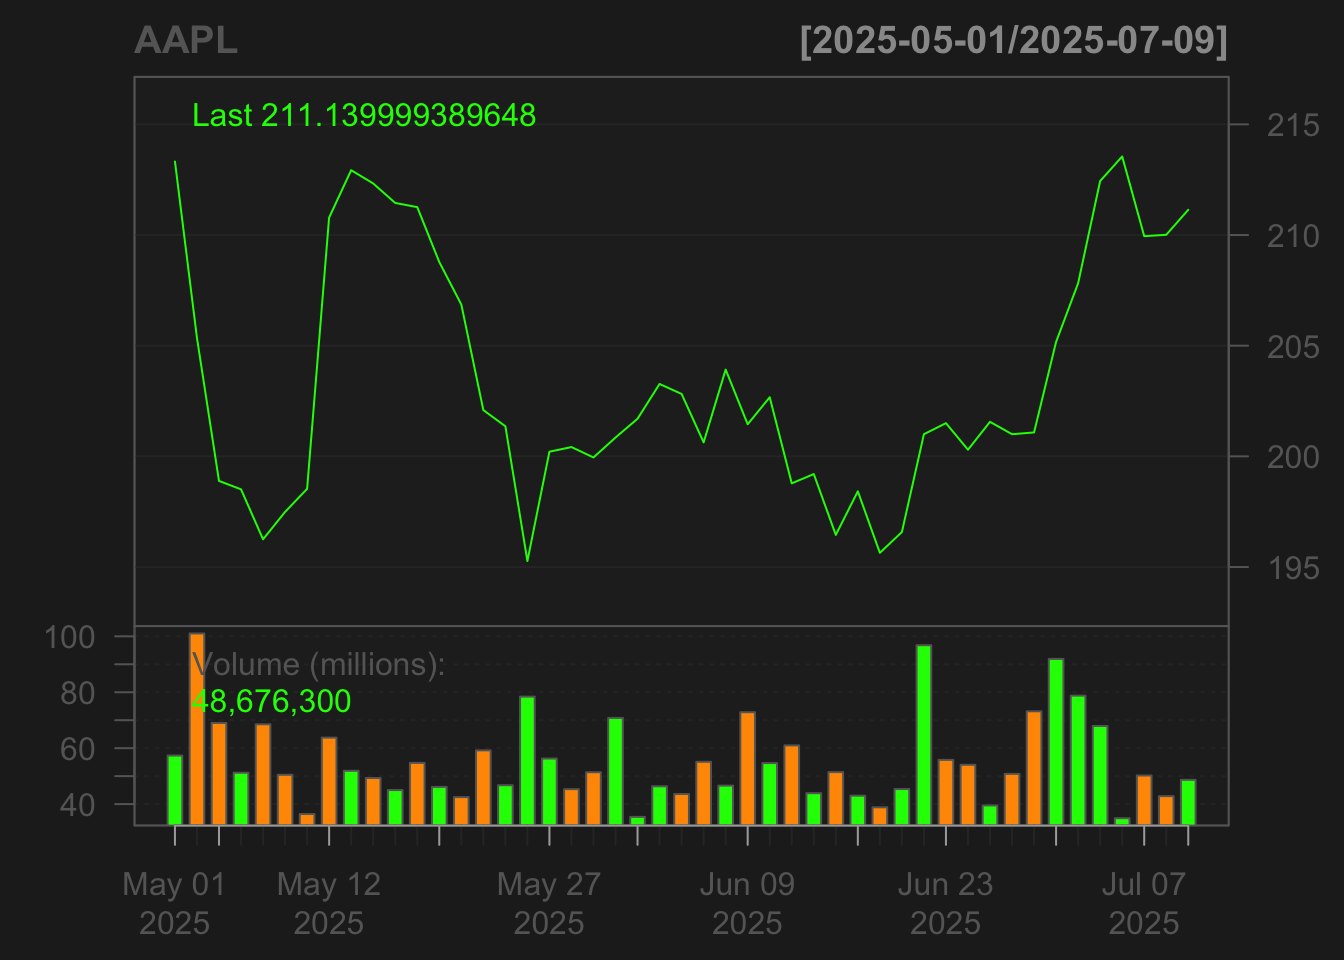Click the date range 2025-05-01/2025-07-09 label

pyautogui.click(x=1013, y=41)
